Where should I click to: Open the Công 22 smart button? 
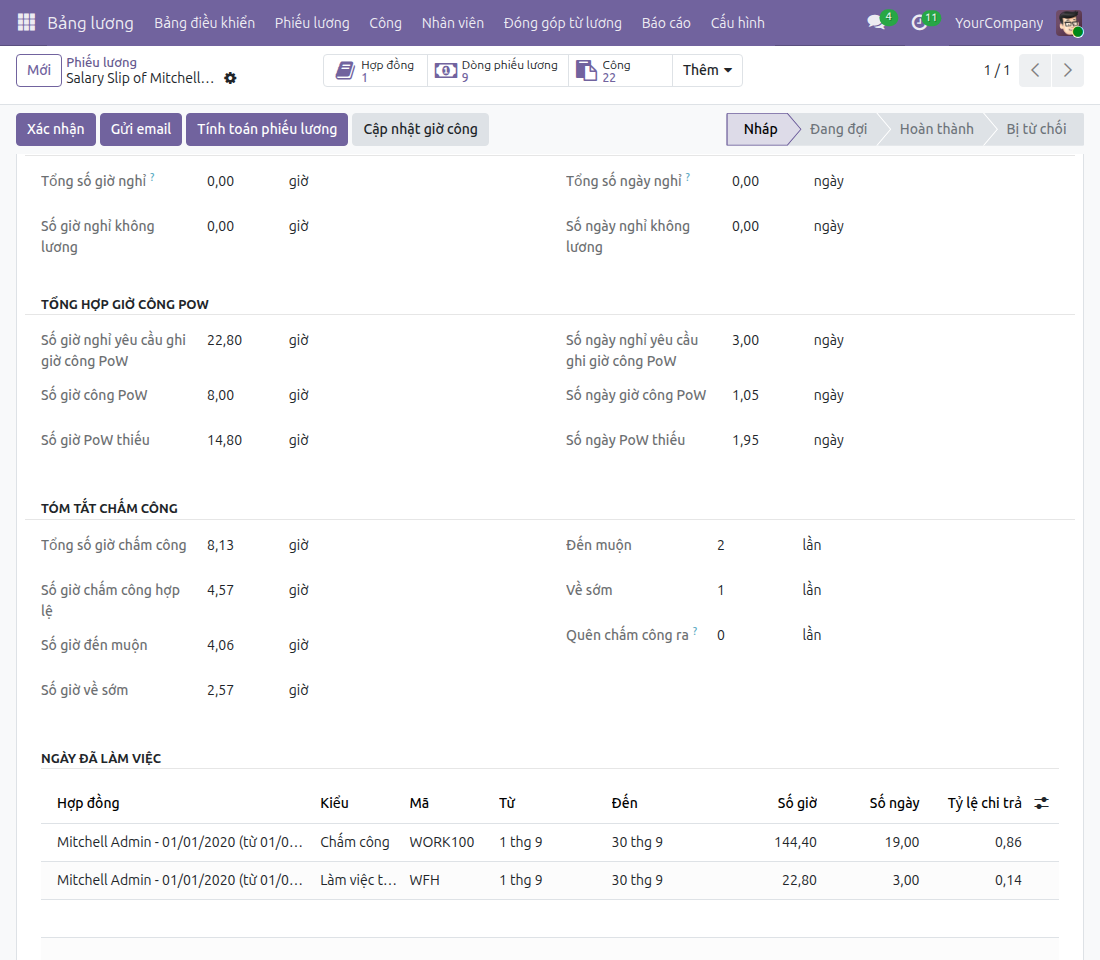coord(620,70)
